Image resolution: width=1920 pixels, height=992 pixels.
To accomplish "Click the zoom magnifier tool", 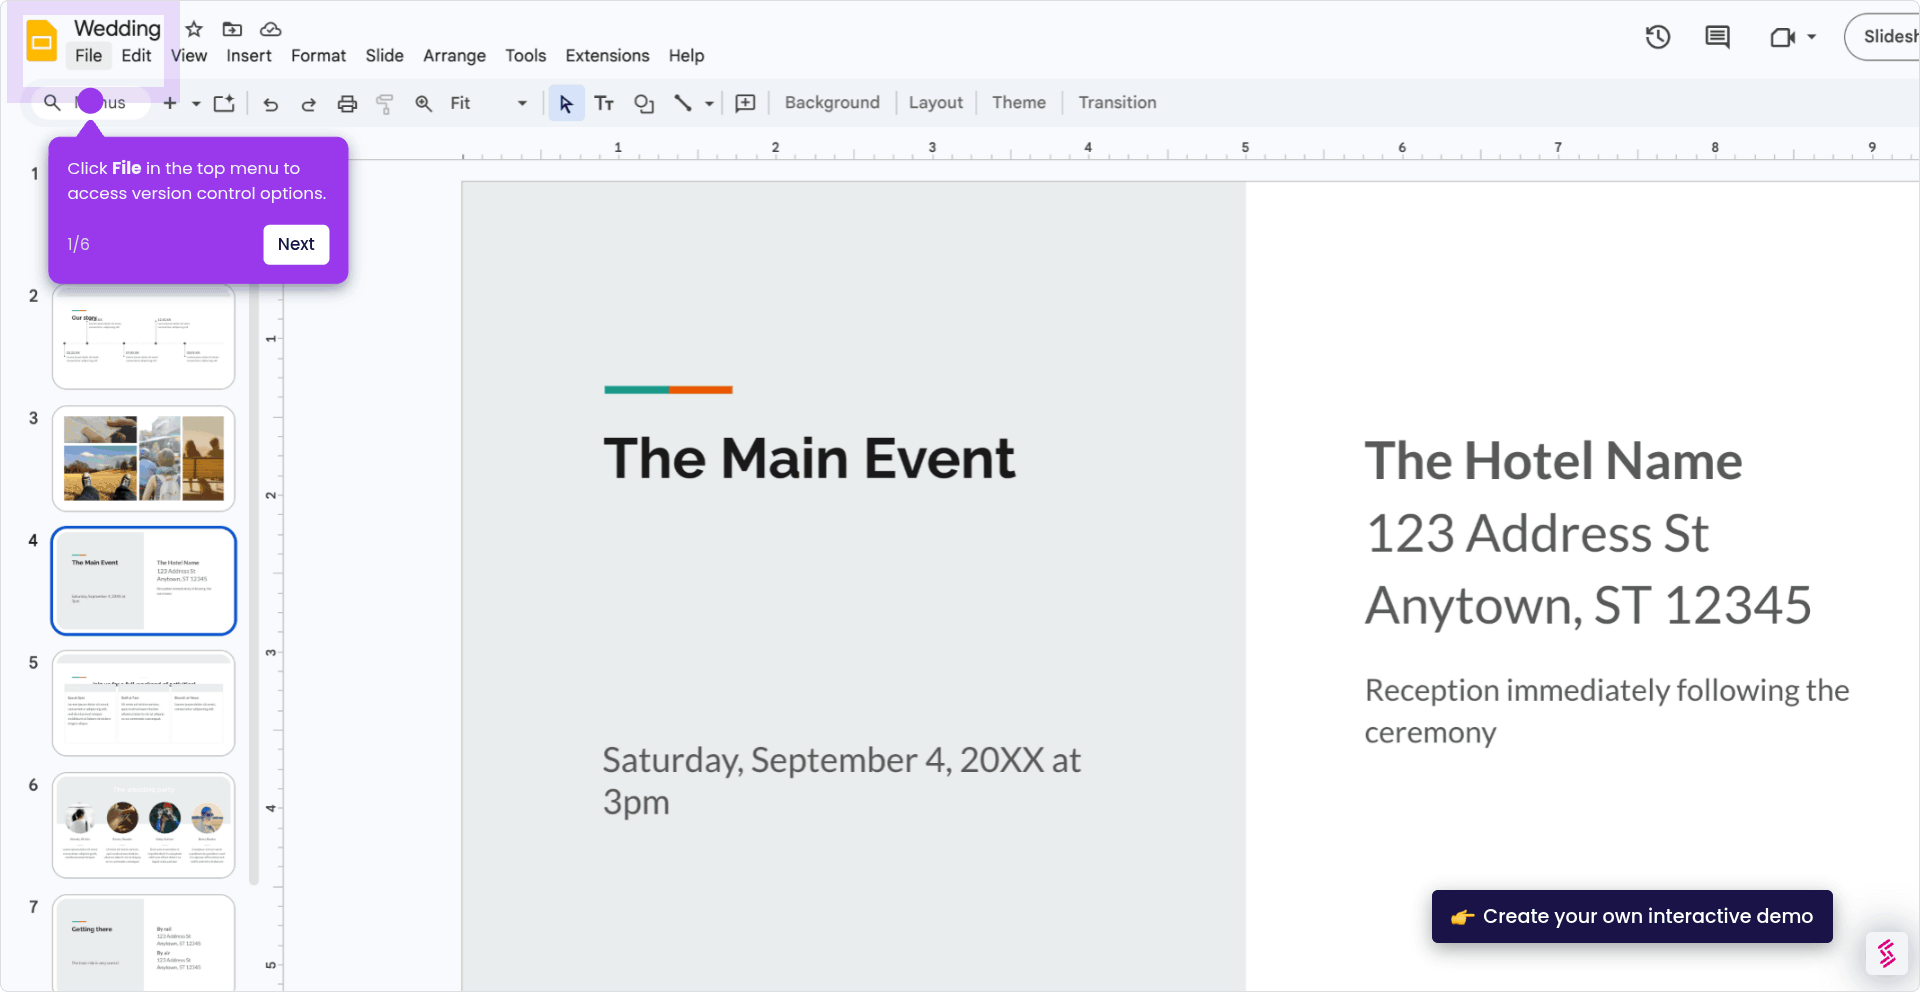I will [424, 103].
